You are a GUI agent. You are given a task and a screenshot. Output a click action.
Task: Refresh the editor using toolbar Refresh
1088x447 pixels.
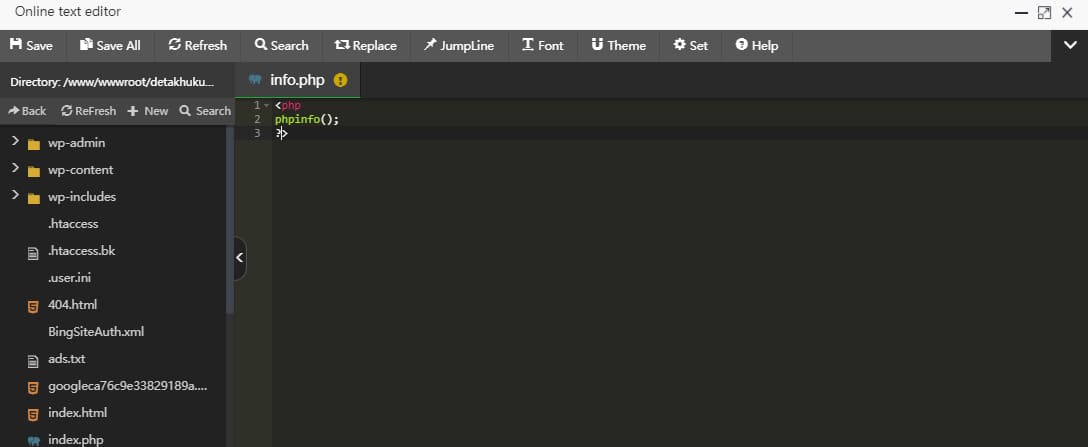tap(198, 45)
